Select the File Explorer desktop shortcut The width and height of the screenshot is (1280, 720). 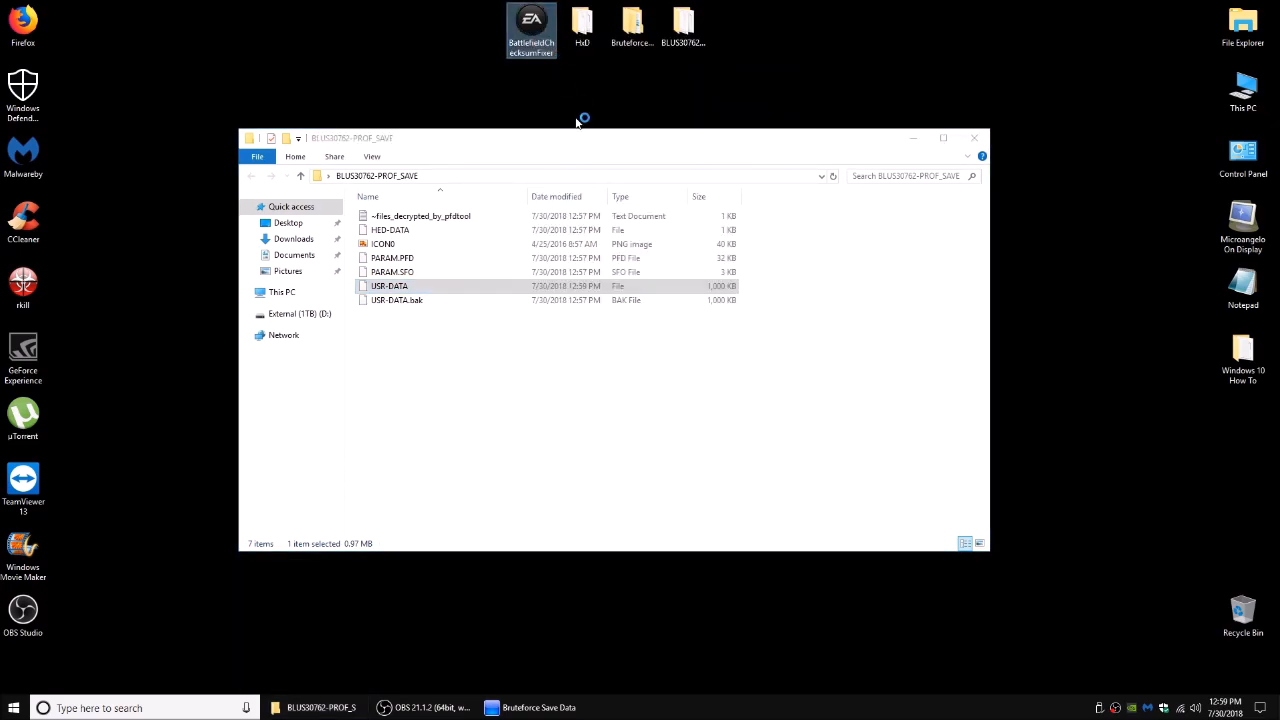[x=1243, y=27]
